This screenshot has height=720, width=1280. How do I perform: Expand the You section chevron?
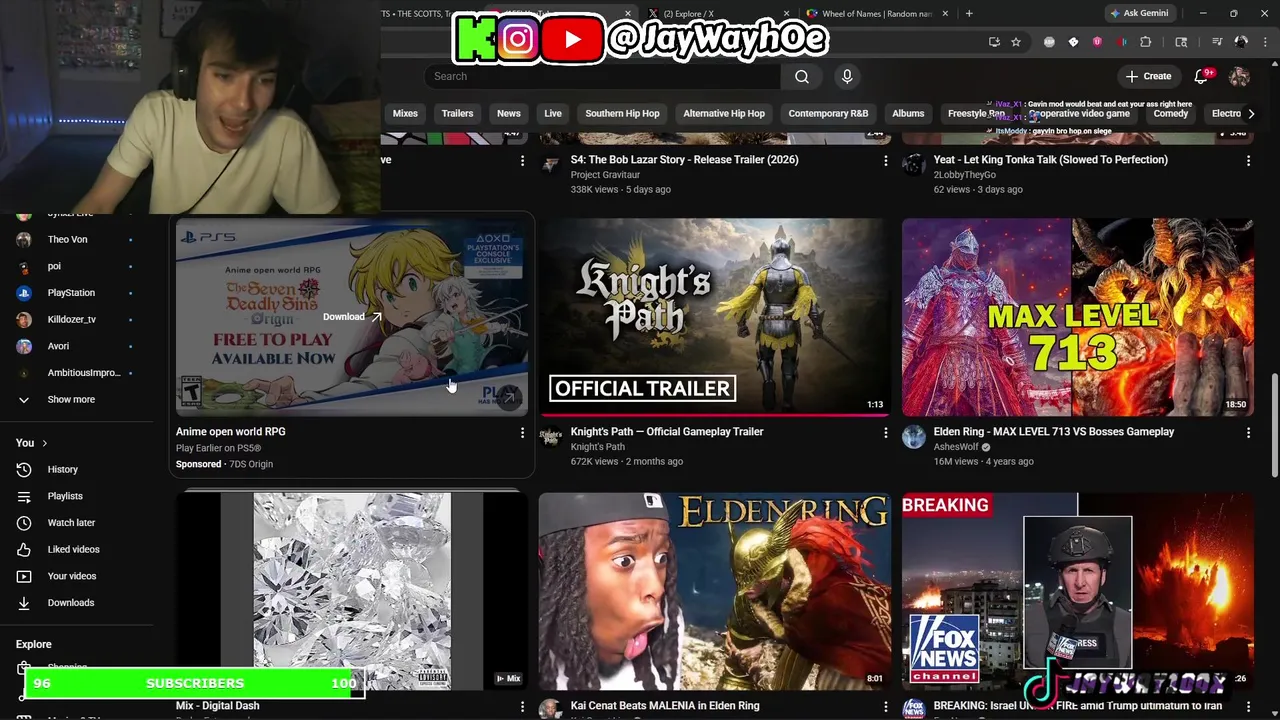44,443
